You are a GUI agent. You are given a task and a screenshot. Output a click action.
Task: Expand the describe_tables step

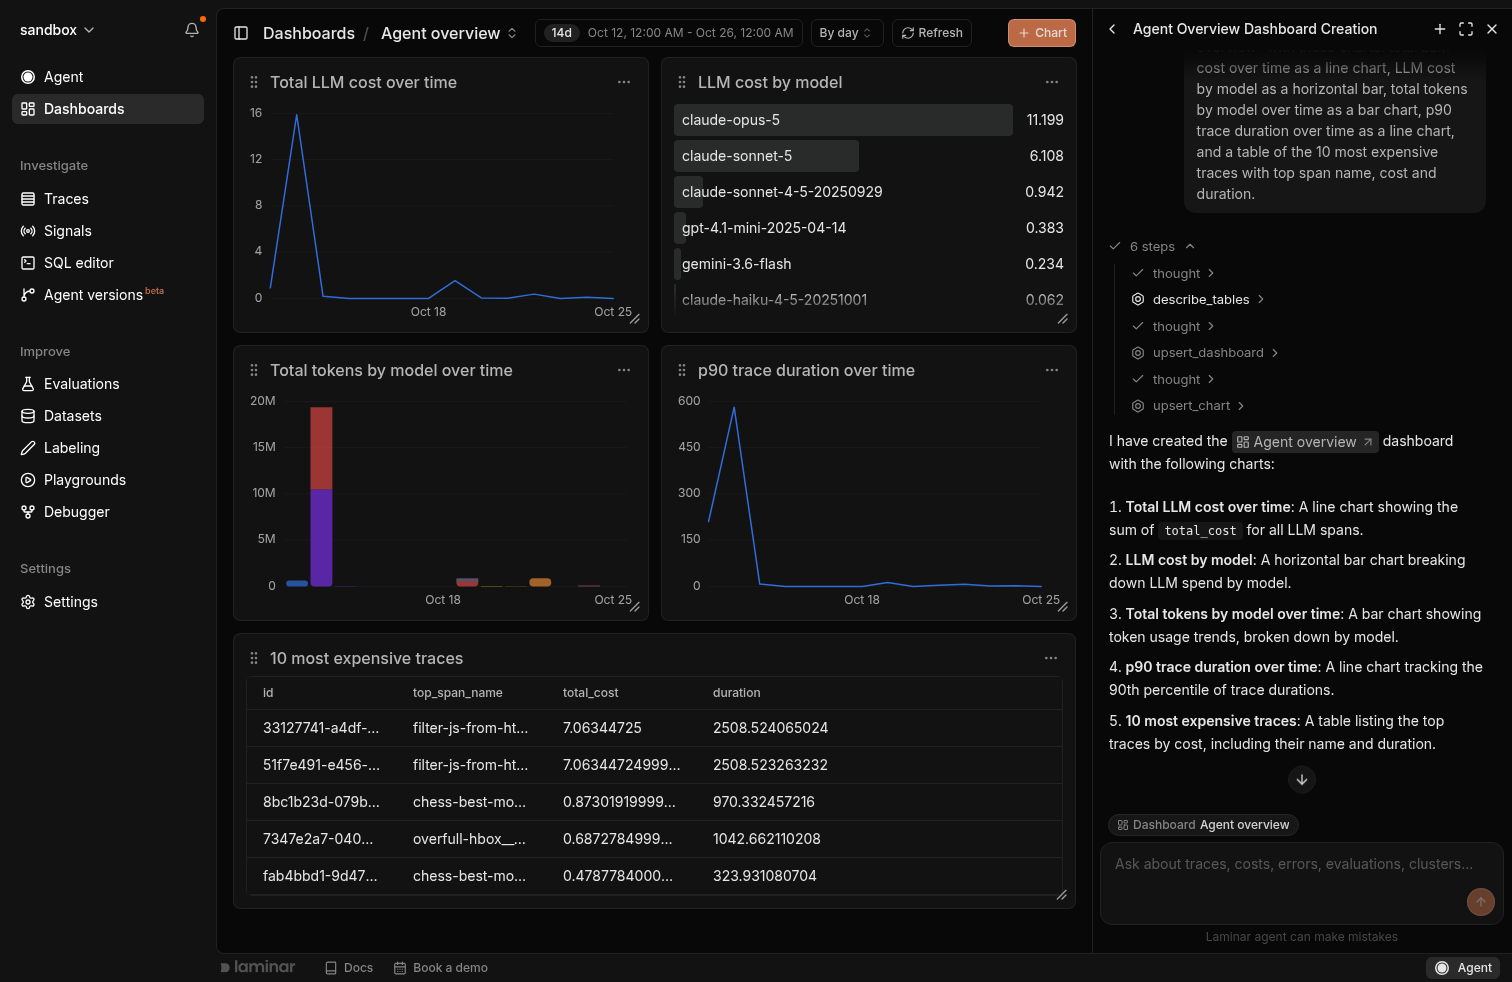click(1198, 299)
